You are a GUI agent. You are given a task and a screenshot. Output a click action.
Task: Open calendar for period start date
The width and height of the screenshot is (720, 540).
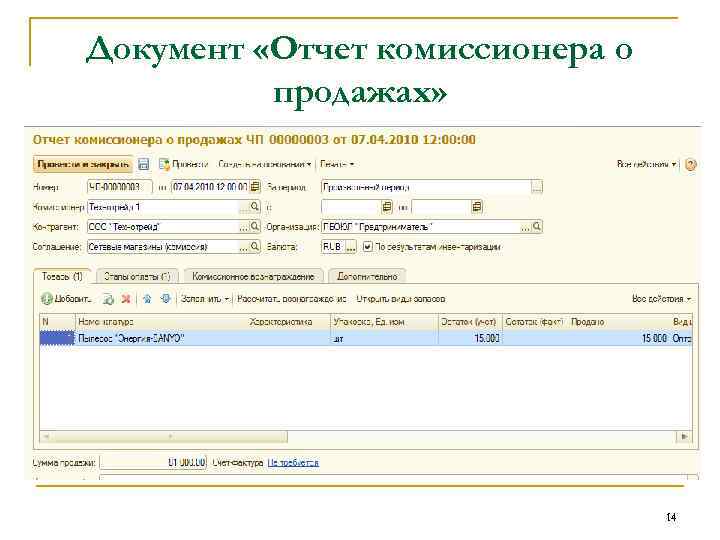387,207
